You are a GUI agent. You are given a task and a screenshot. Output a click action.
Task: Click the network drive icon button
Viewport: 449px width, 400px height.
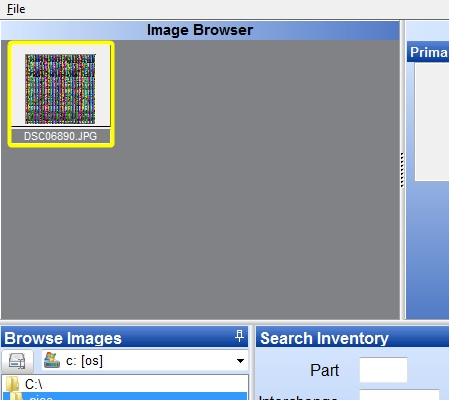pyautogui.click(x=17, y=361)
